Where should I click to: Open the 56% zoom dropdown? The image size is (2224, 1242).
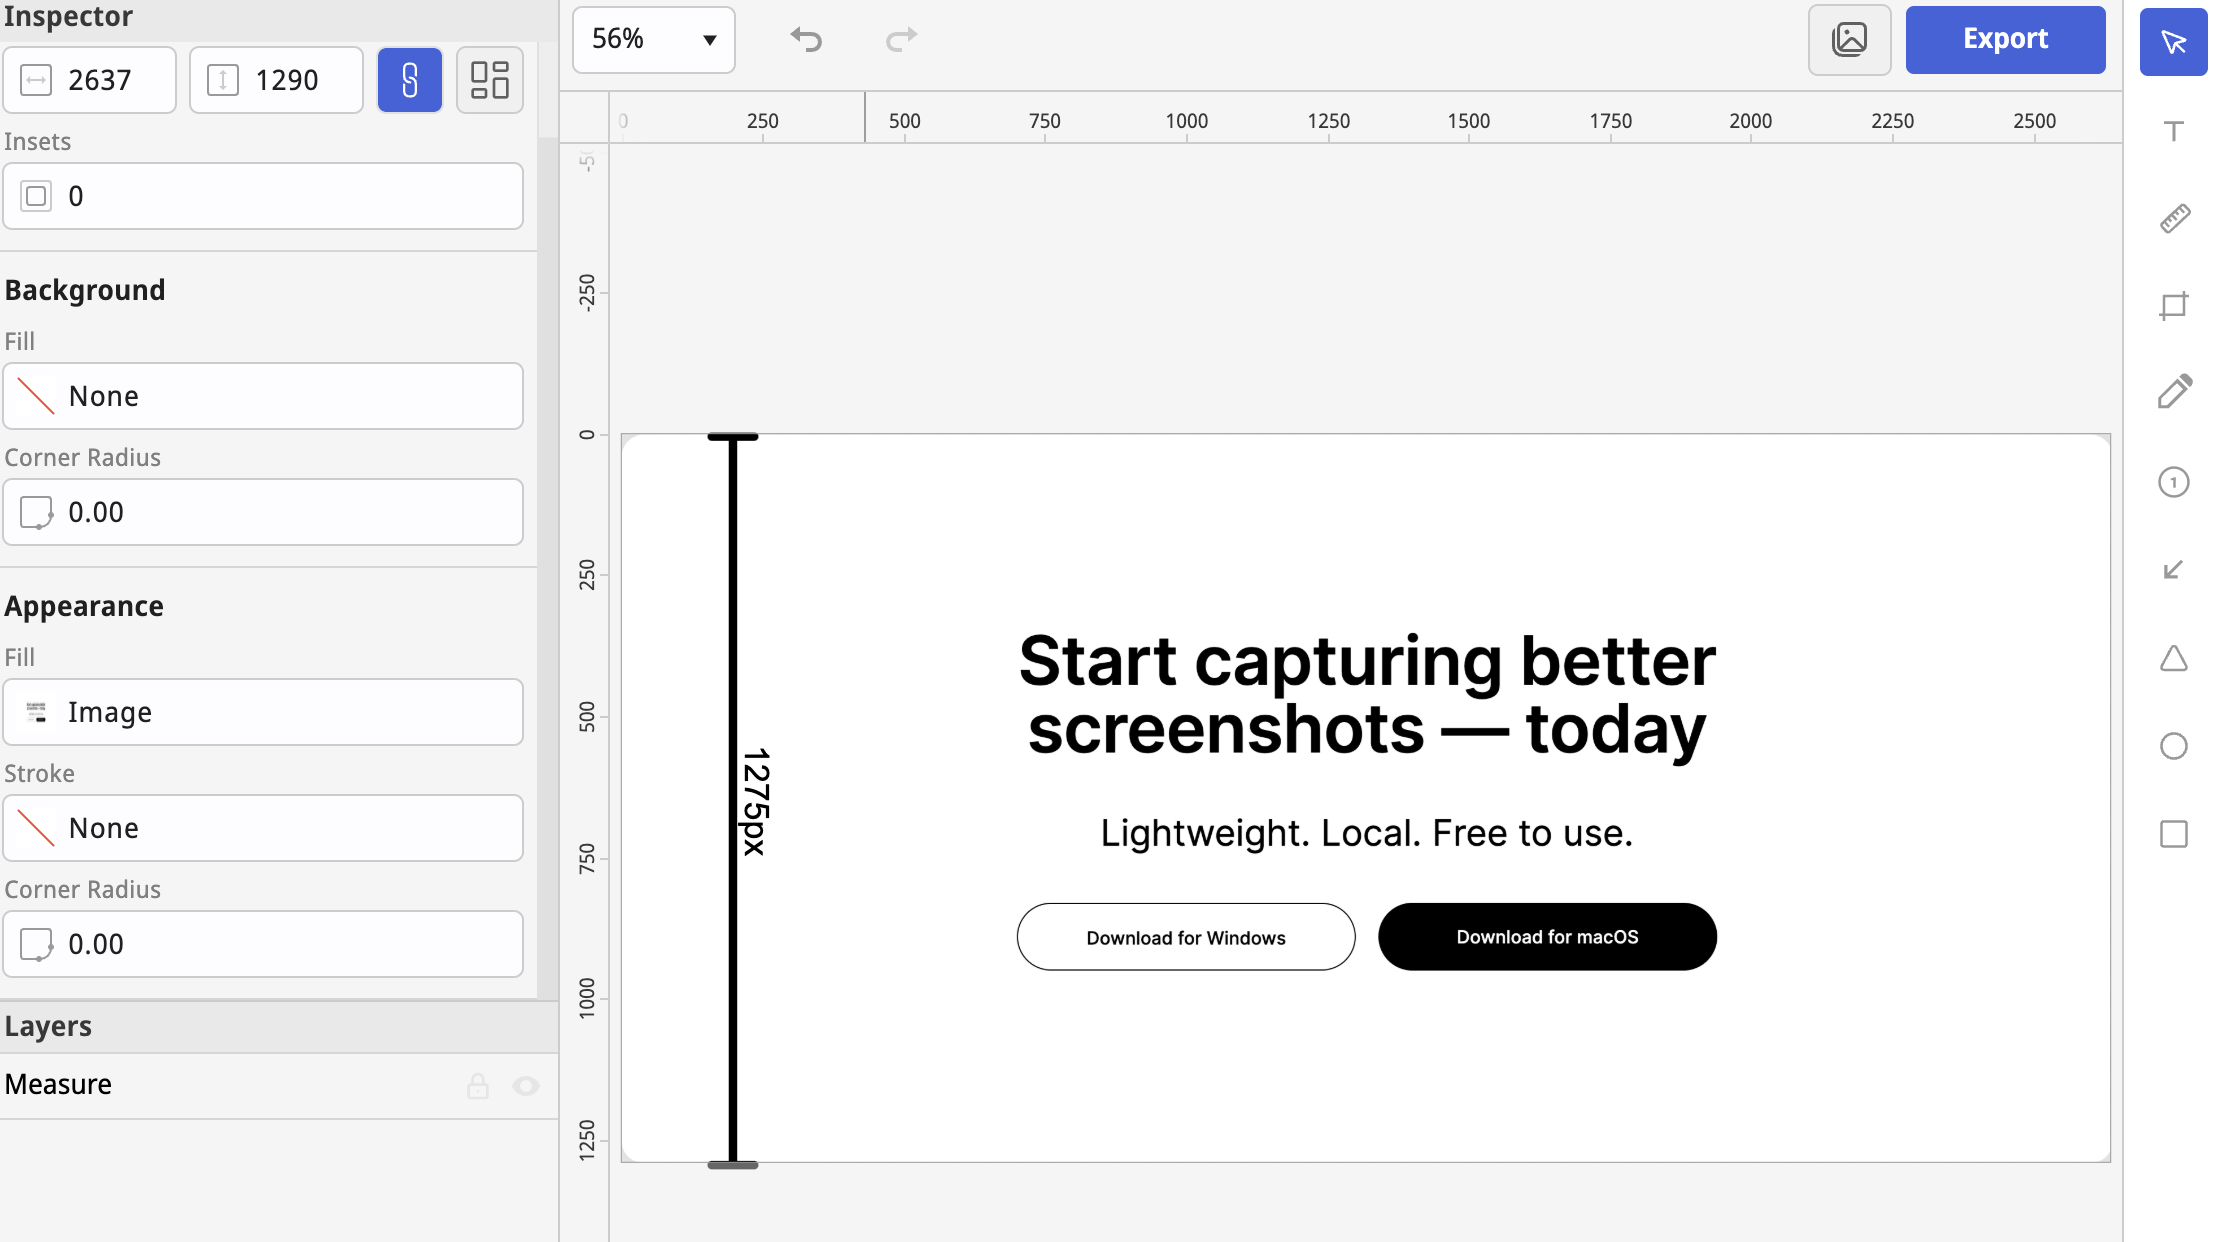point(653,40)
